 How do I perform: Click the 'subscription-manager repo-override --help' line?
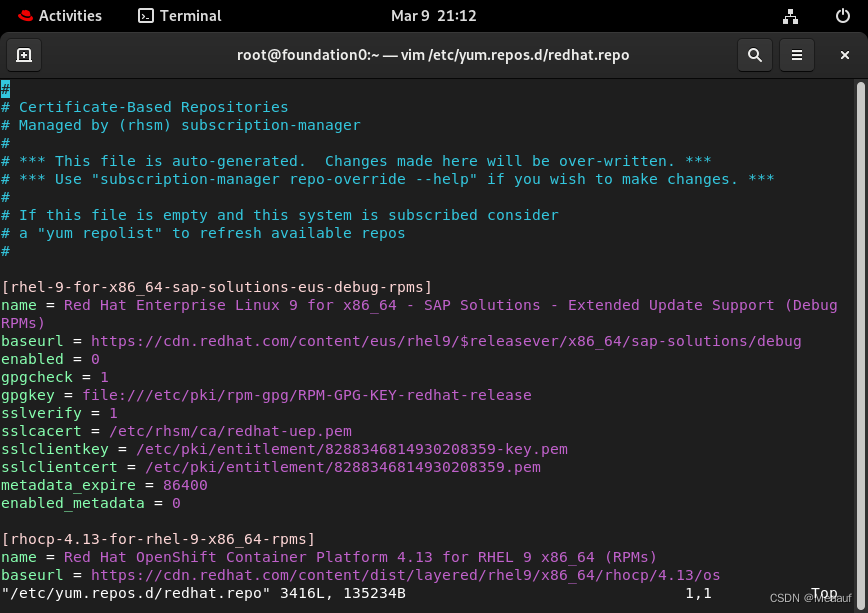(388, 179)
